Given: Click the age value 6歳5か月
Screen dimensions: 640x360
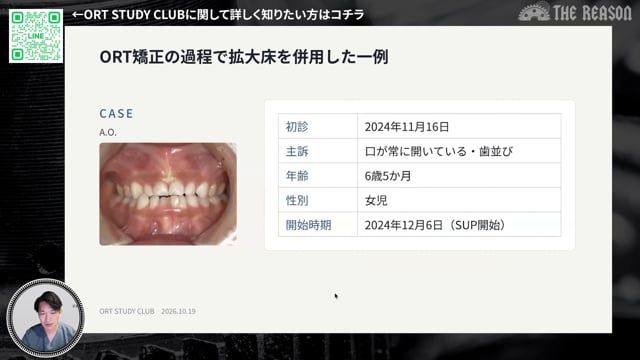Looking at the screenshot, I should pyautogui.click(x=388, y=176).
